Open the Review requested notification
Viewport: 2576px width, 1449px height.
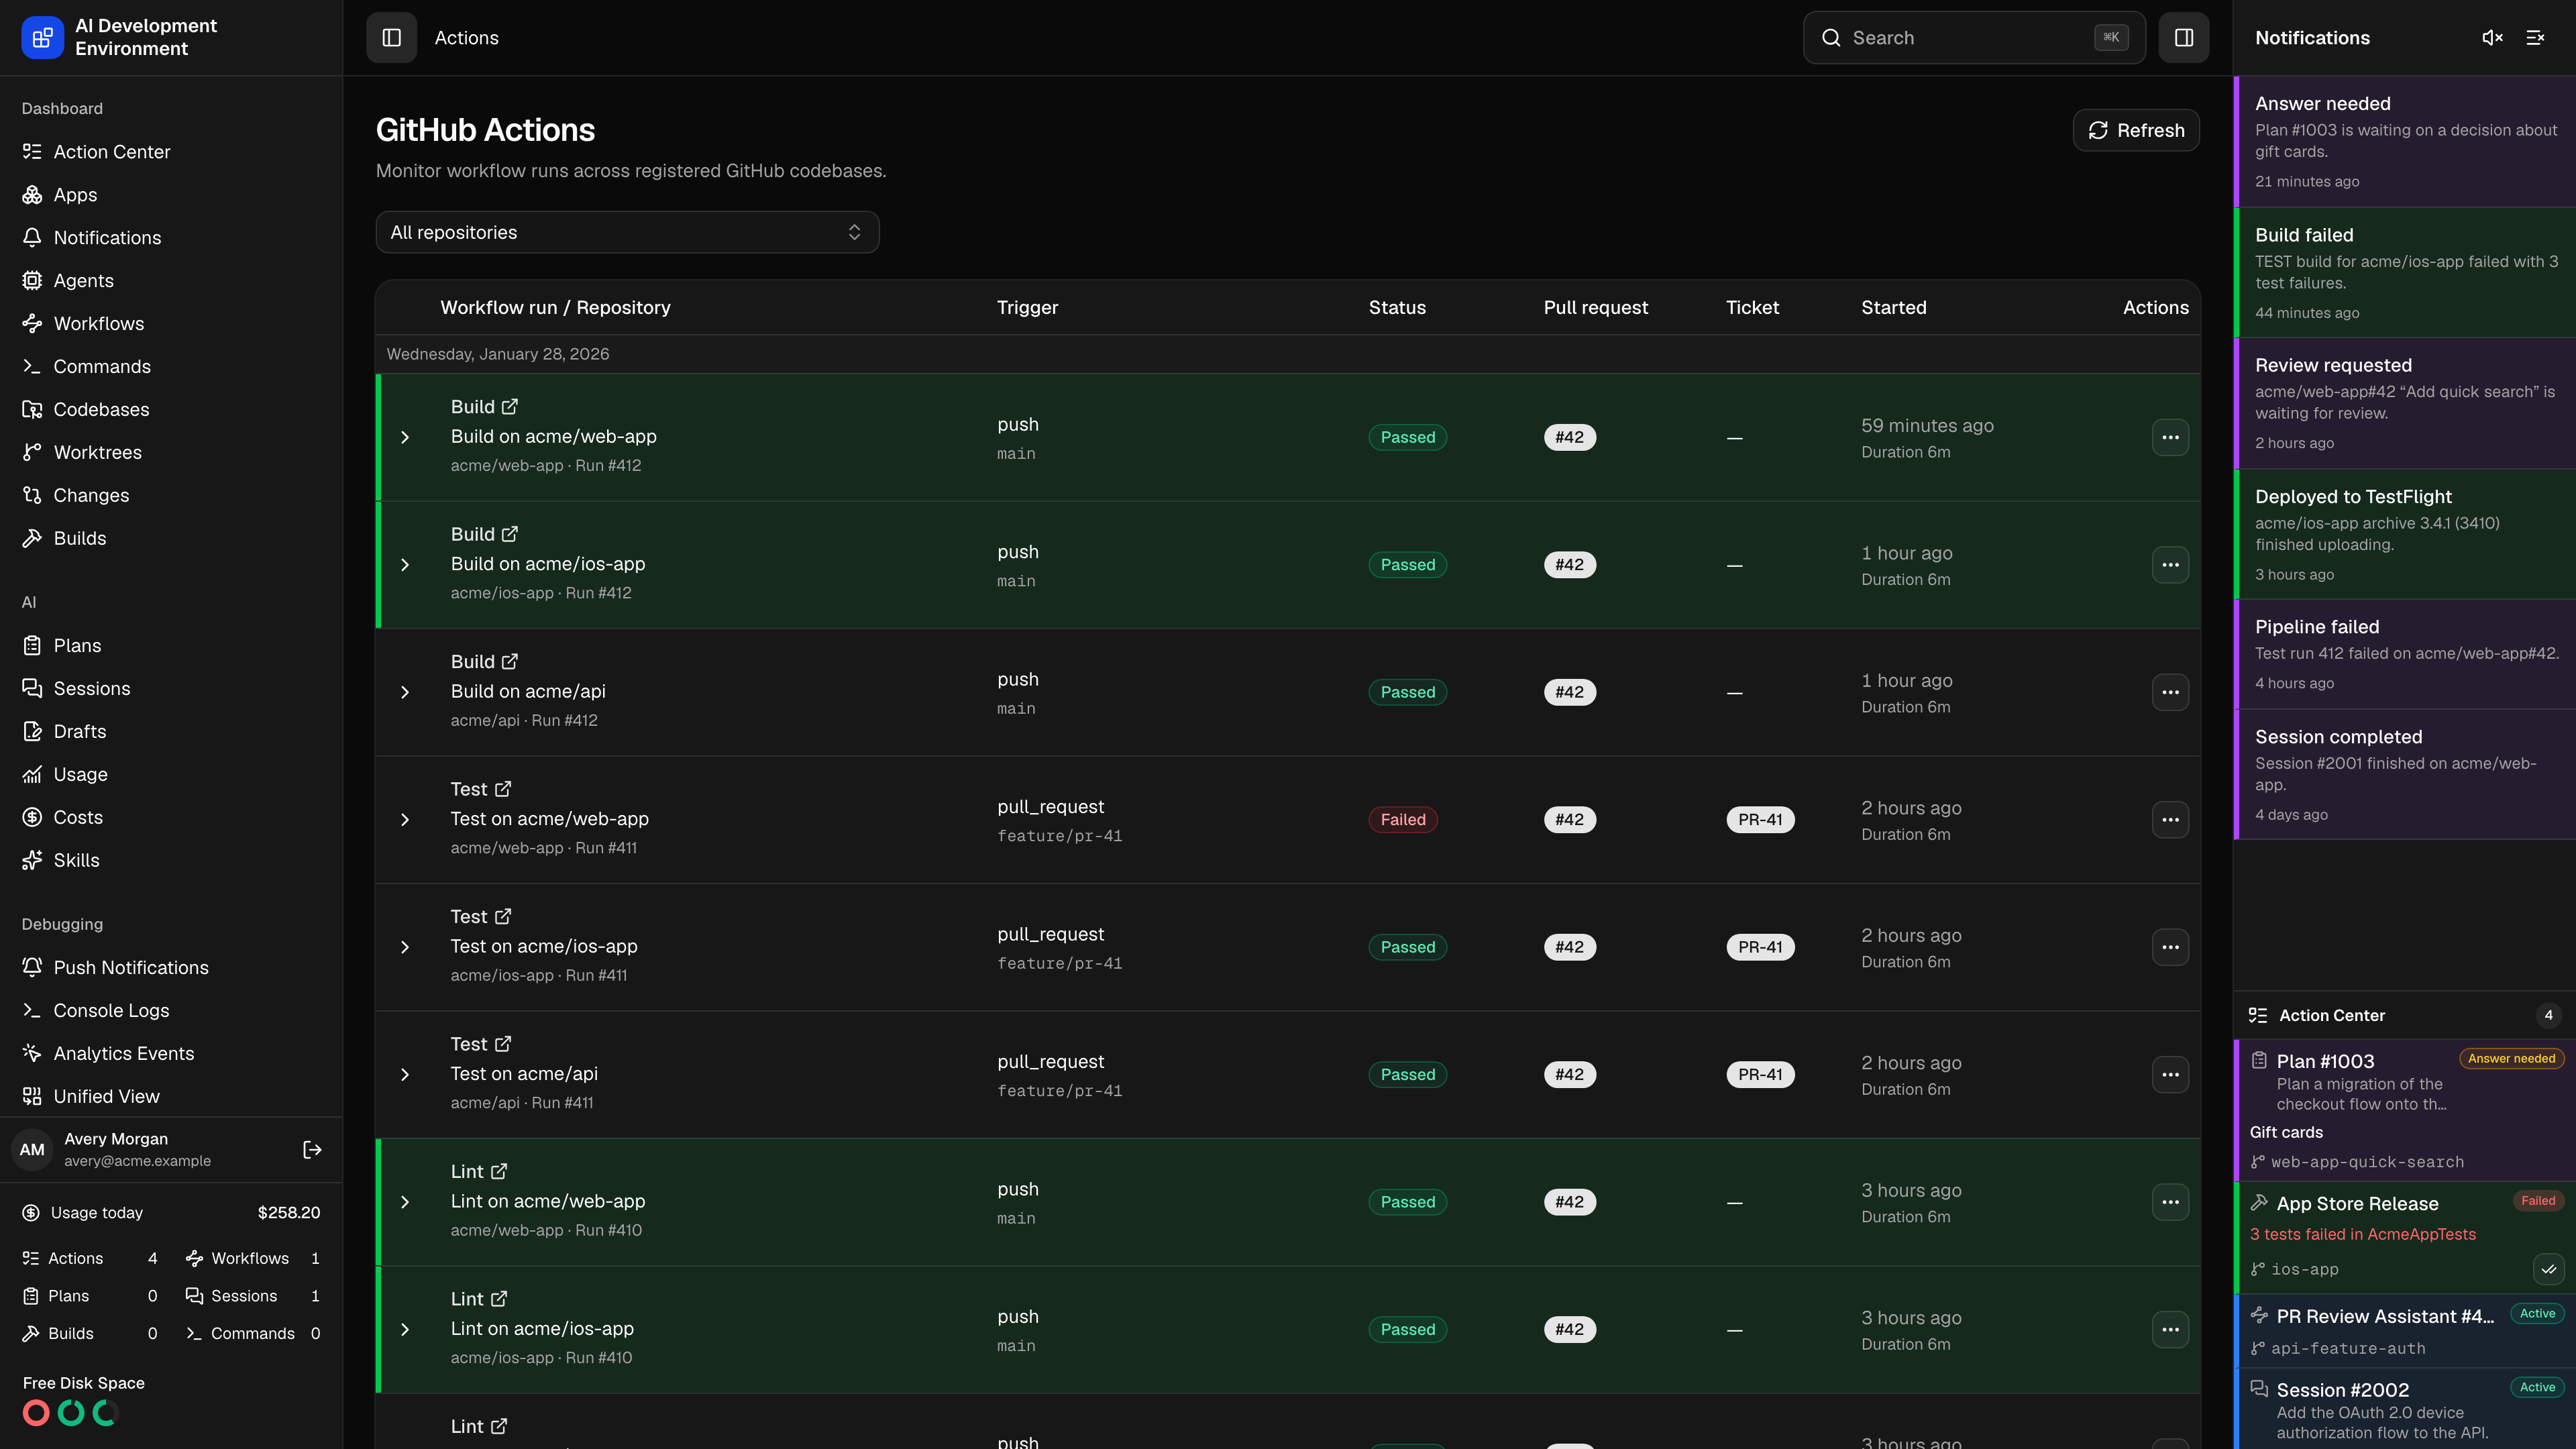point(2404,403)
